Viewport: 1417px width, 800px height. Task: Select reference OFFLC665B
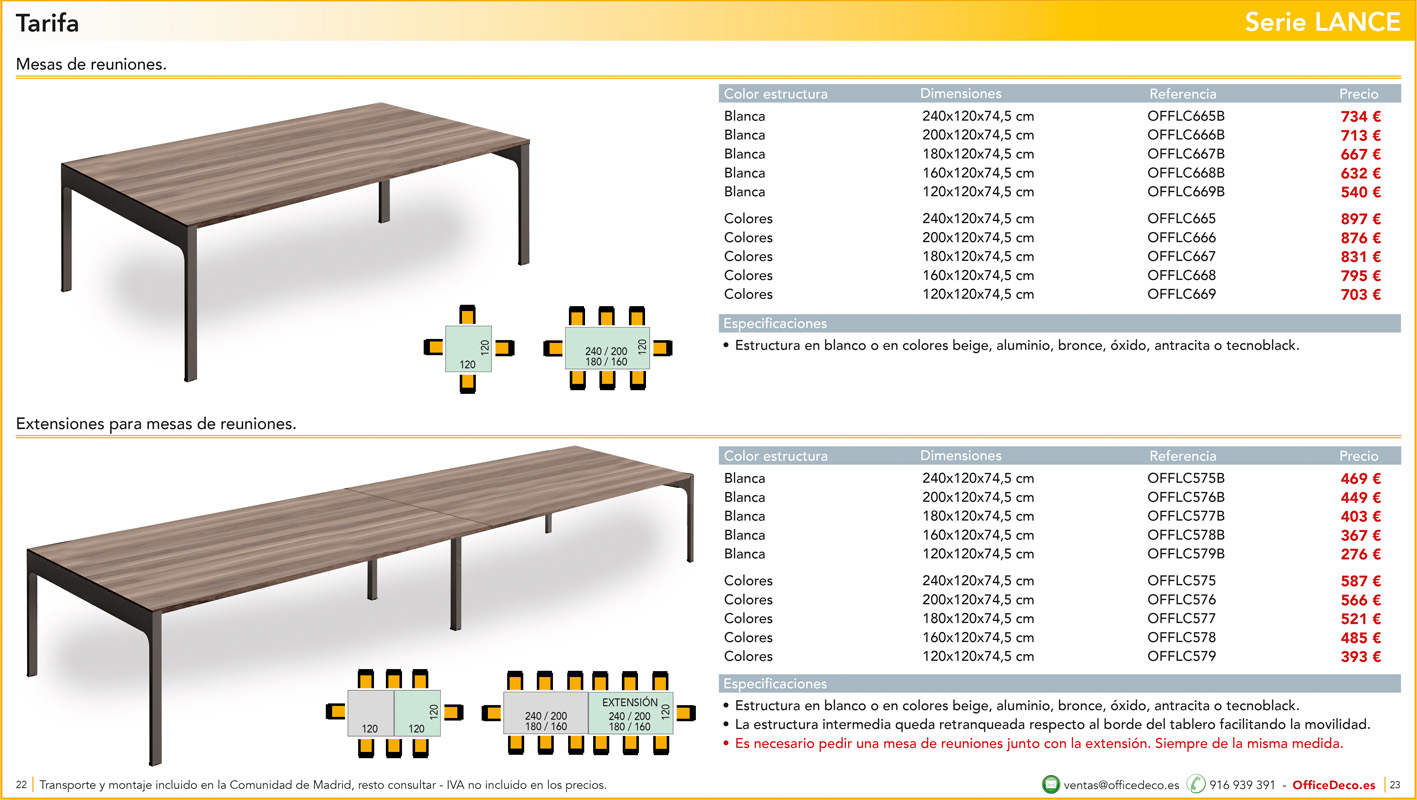pyautogui.click(x=1186, y=116)
